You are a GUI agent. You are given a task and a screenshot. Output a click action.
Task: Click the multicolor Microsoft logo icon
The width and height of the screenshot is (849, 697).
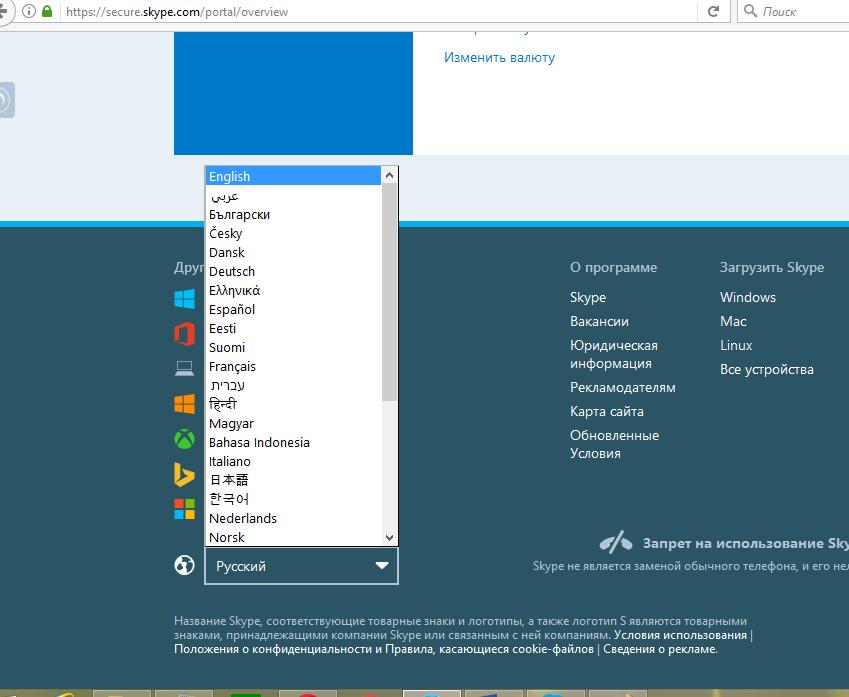pos(184,509)
